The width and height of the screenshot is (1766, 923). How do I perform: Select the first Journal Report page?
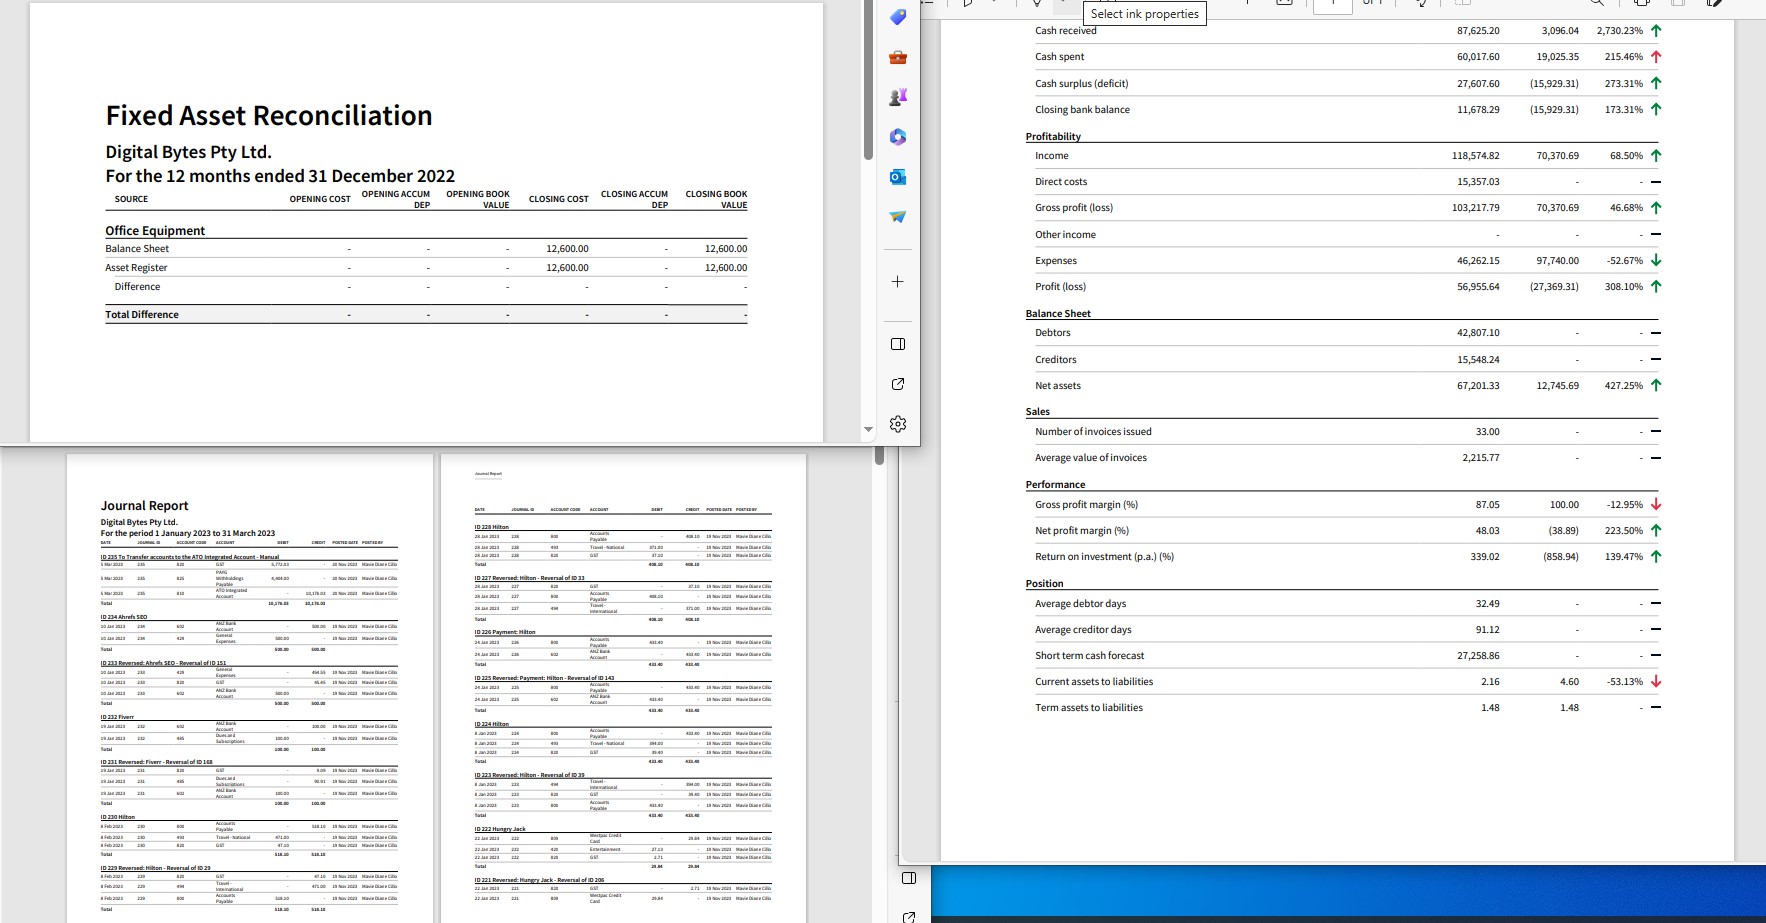[x=250, y=688]
